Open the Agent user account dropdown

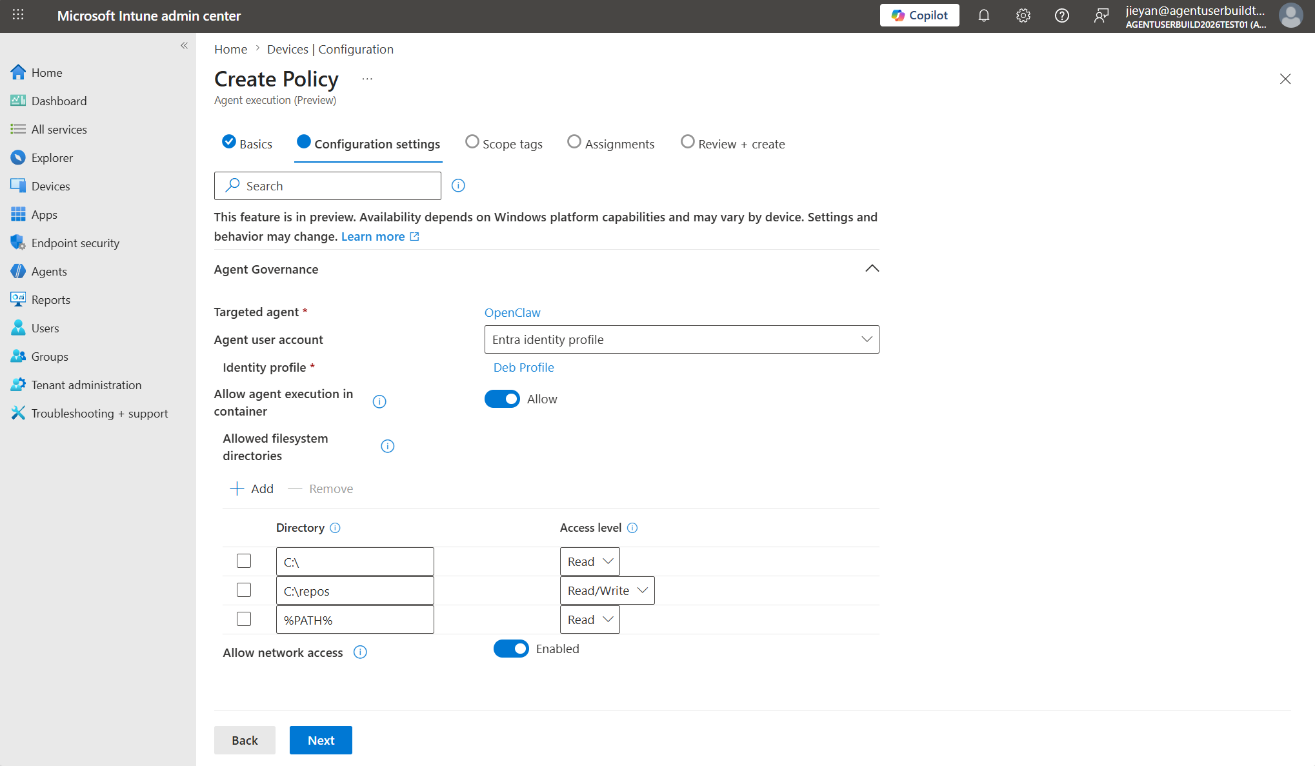682,339
